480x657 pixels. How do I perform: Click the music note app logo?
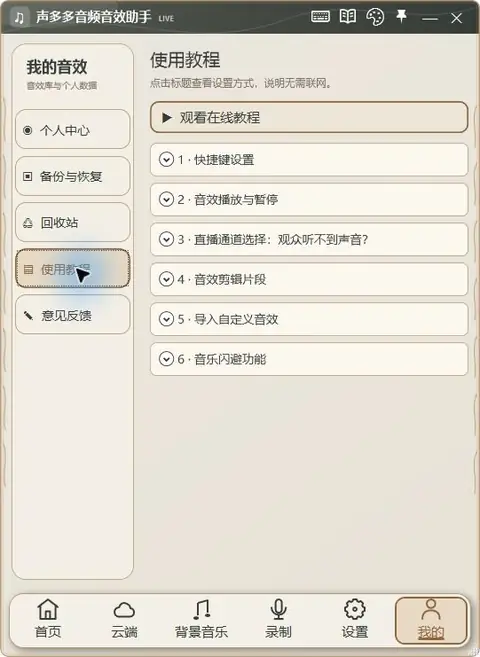19,18
